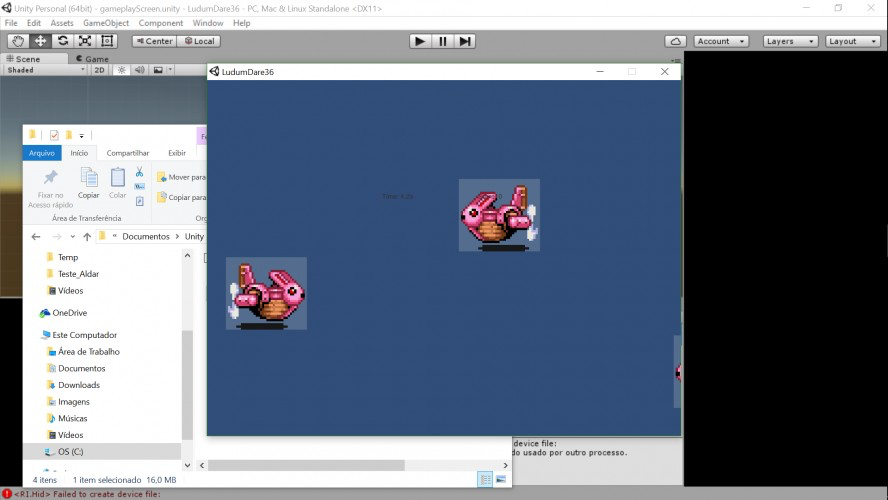Click Mover para button
Image resolution: width=888 pixels, height=500 pixels.
(x=181, y=177)
